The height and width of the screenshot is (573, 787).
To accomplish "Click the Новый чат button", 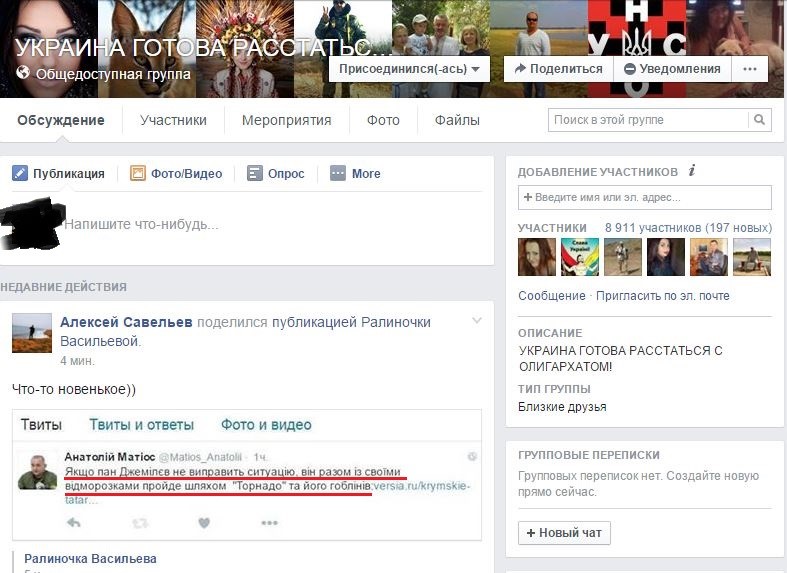I will 564,533.
